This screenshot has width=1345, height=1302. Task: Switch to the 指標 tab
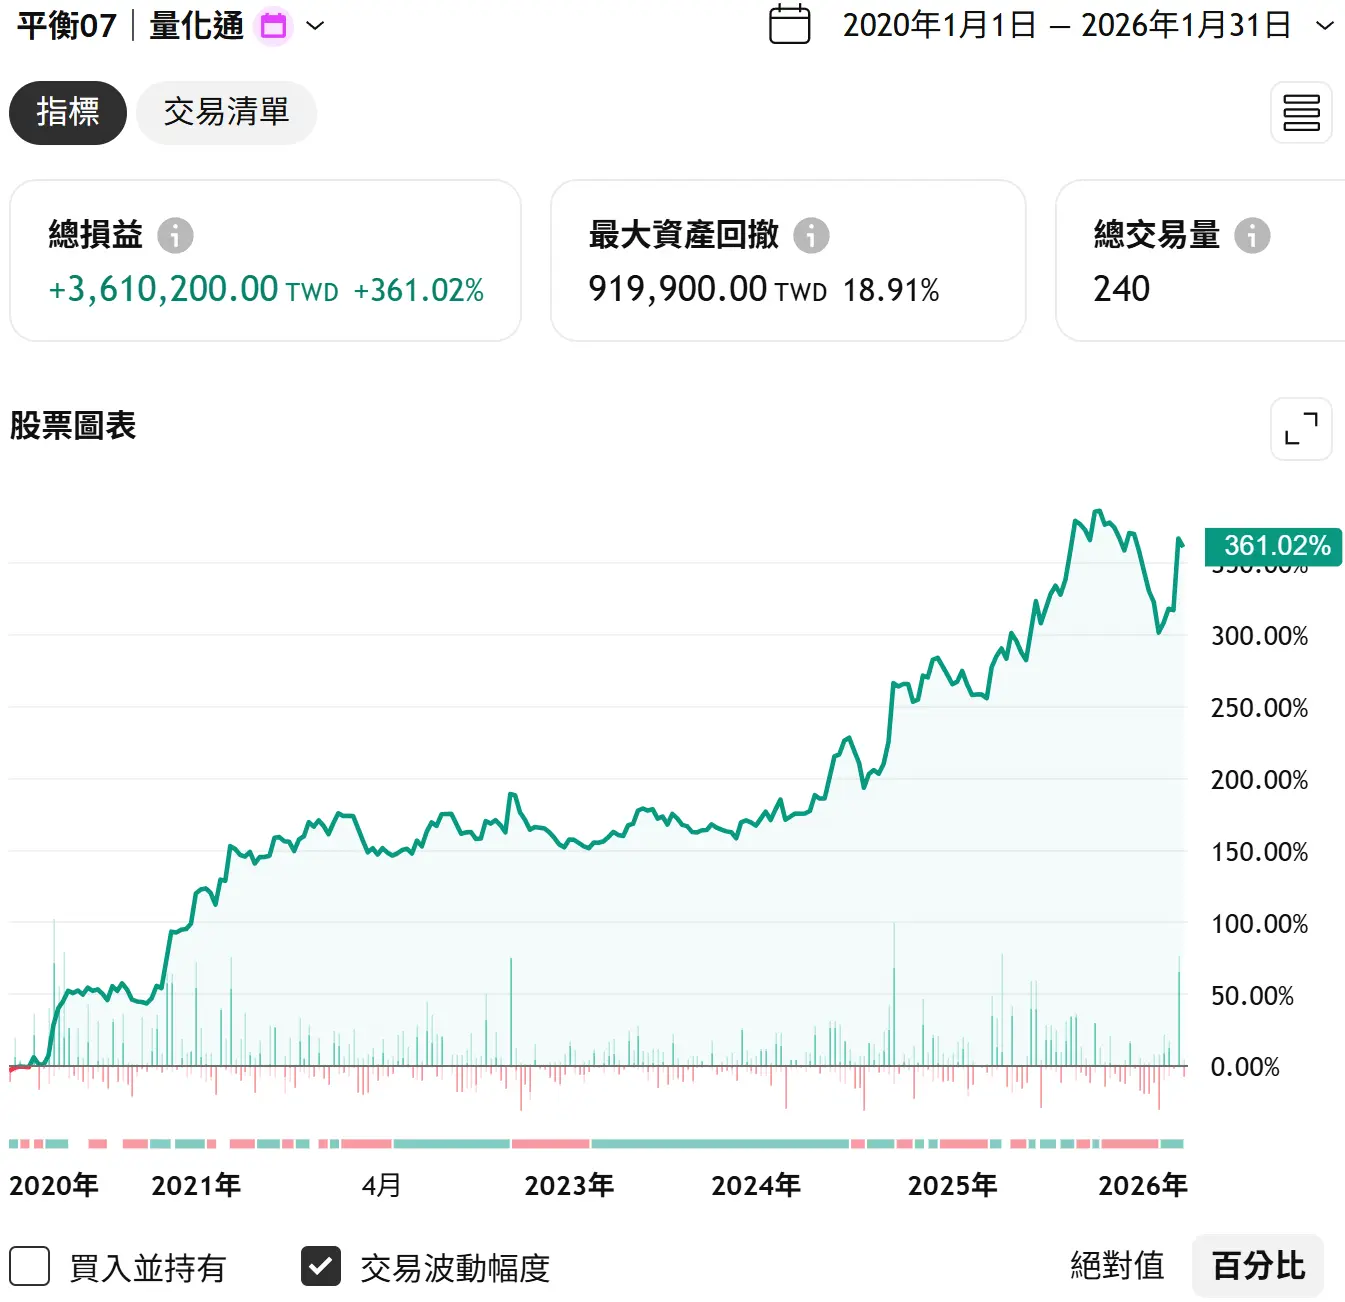pos(68,113)
